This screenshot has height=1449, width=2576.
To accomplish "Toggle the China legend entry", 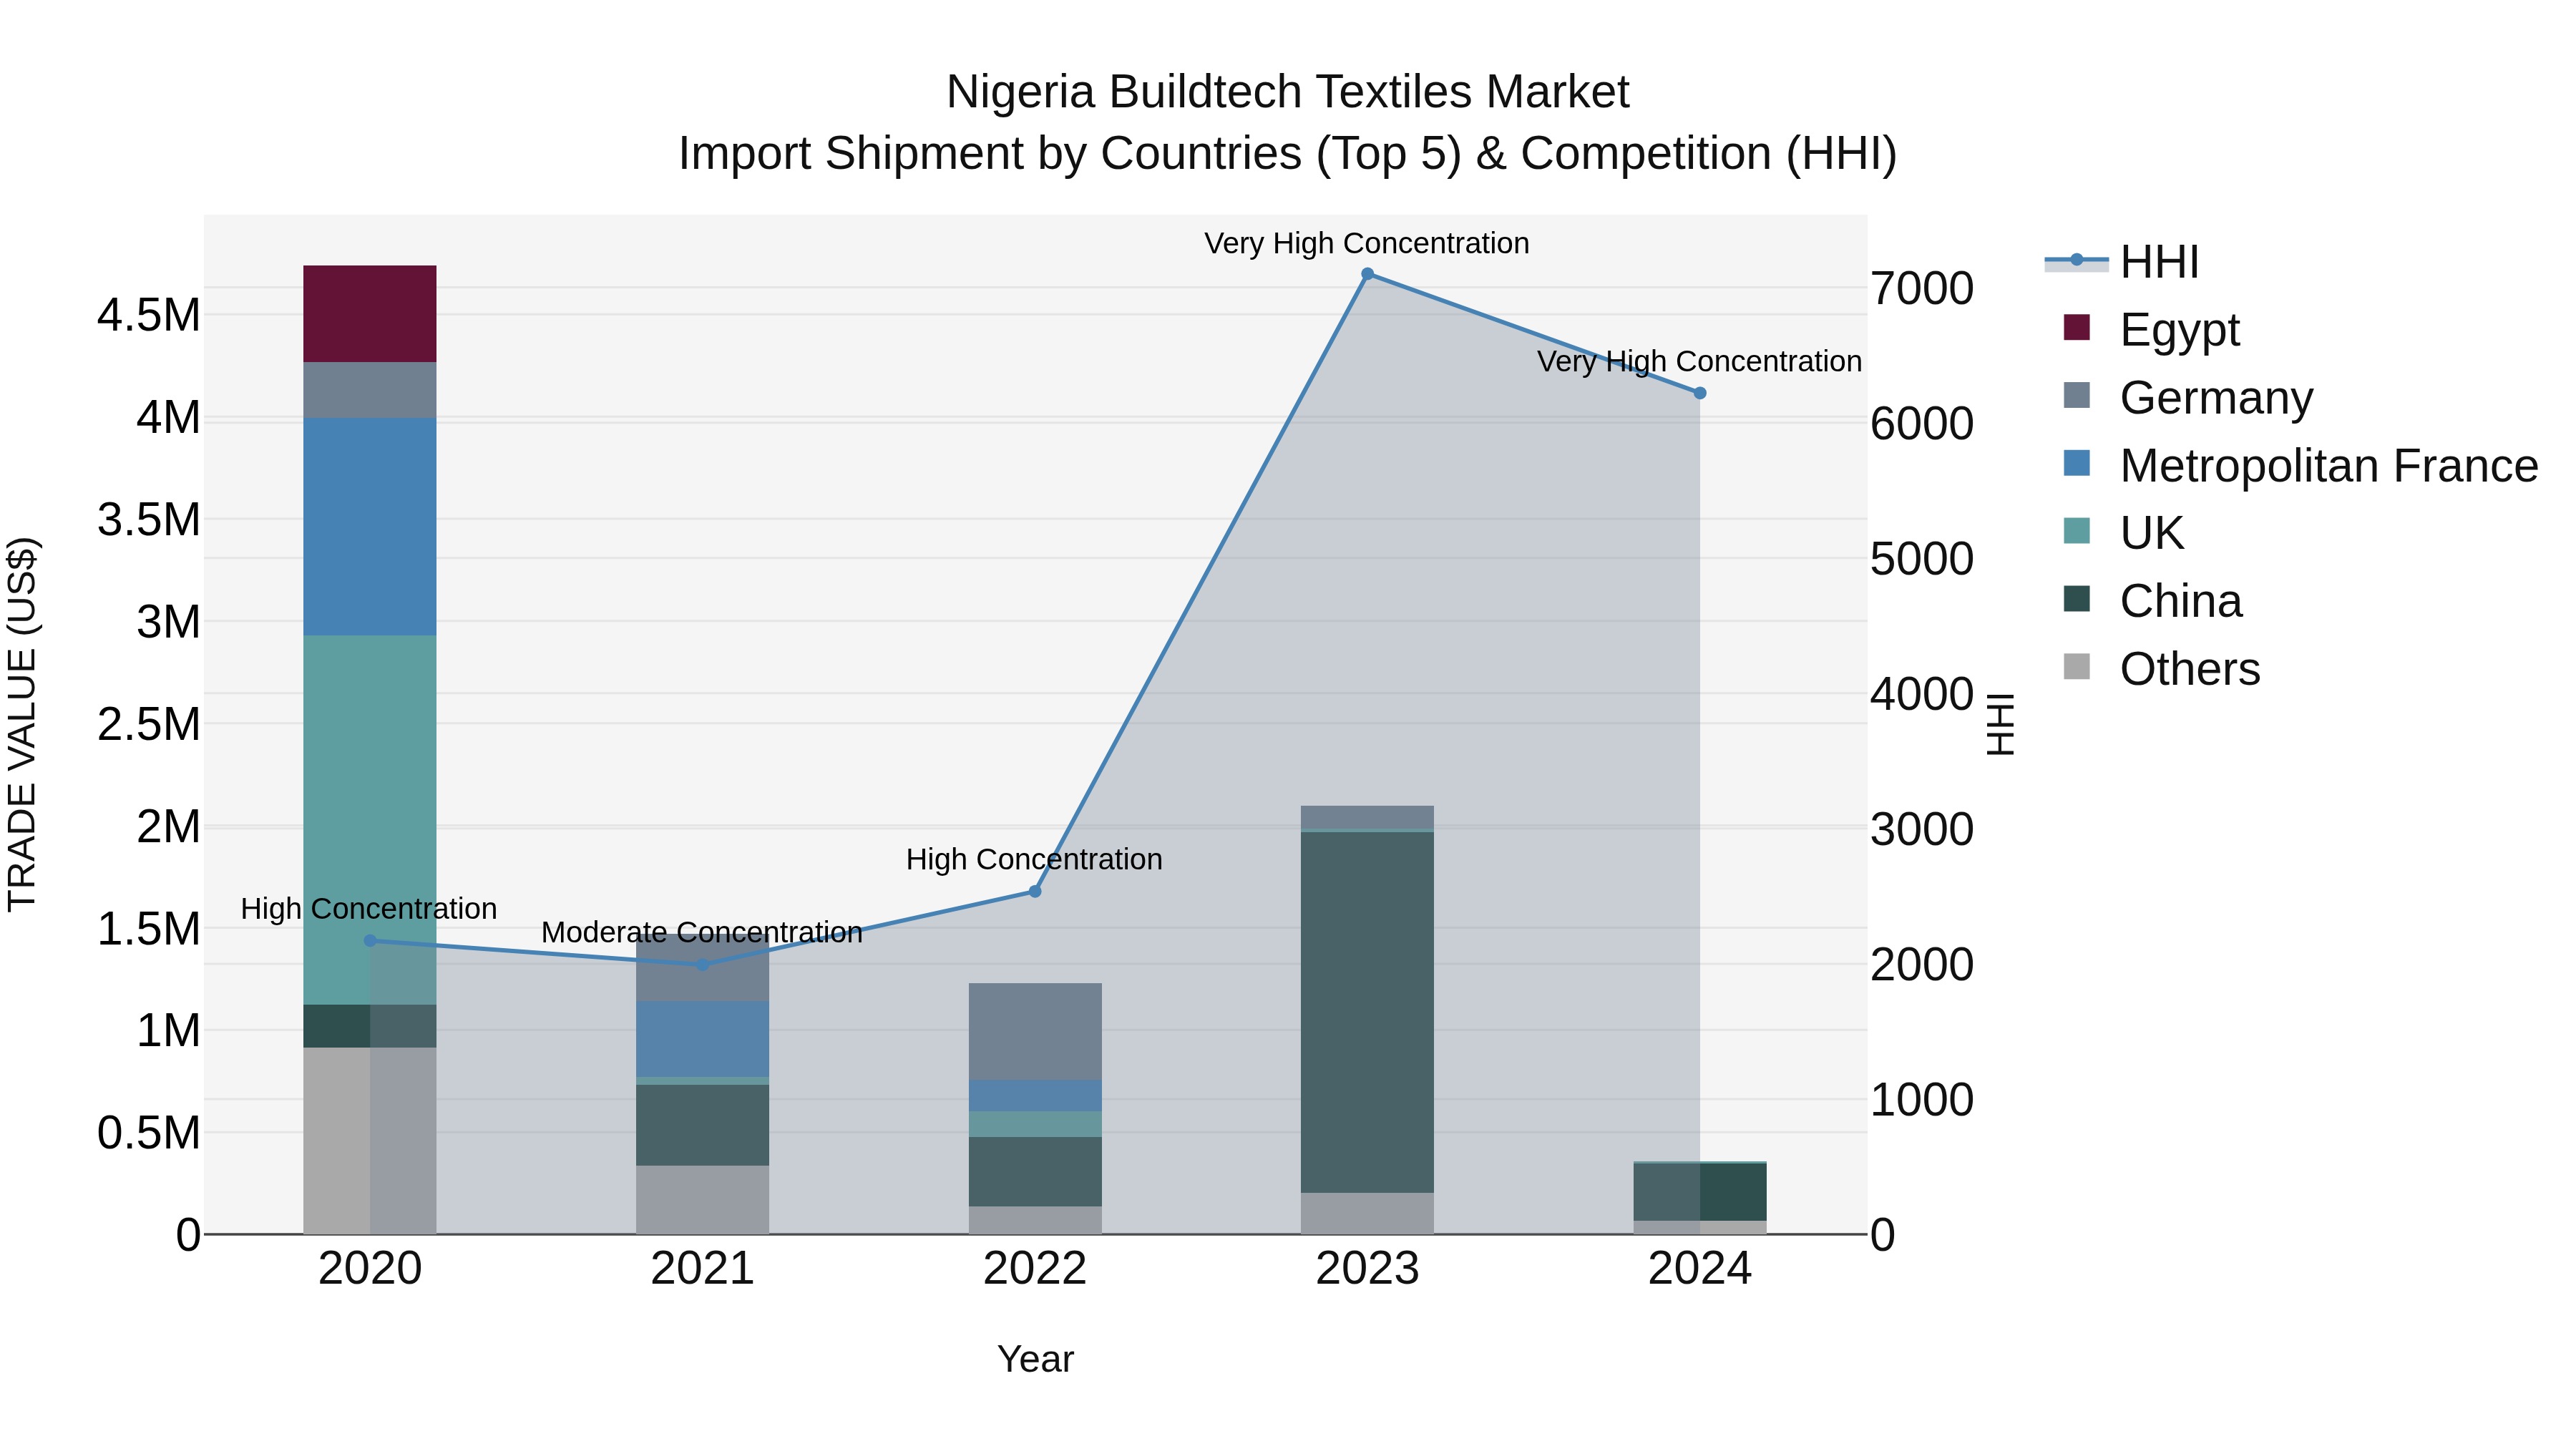I will coord(2152,601).
